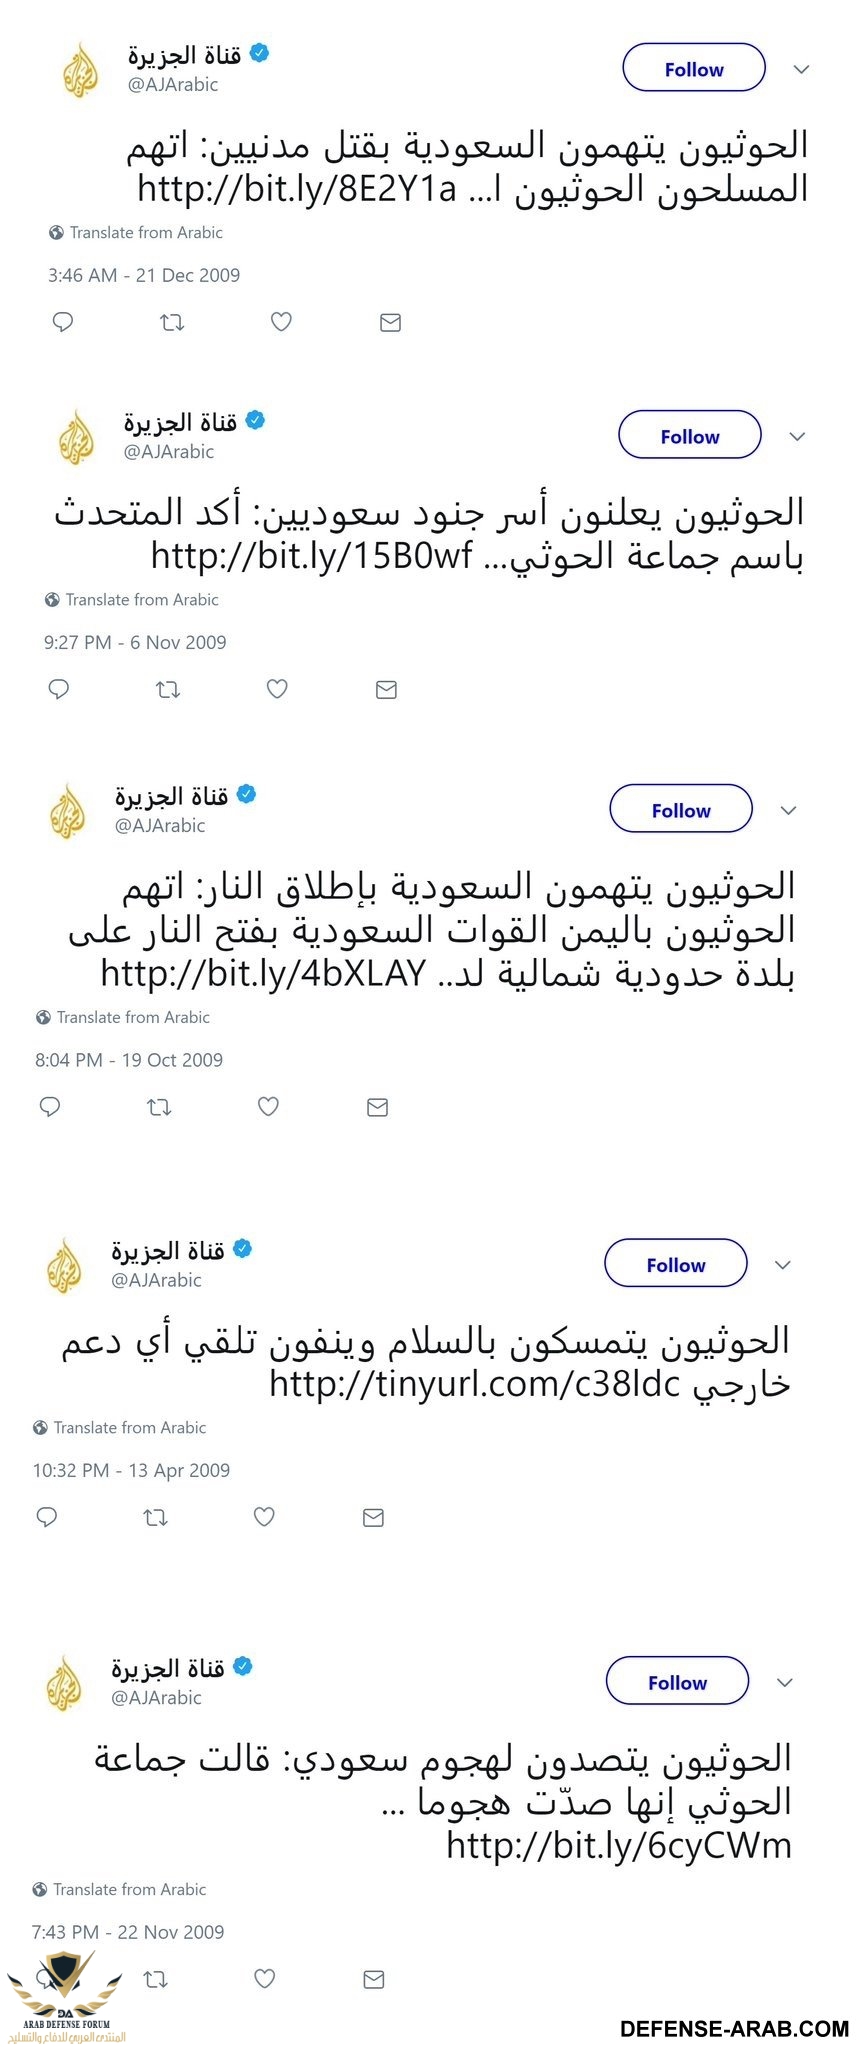Click Al Jazeera avatar on the first tweet
This screenshot has height=2047, width=857.
pyautogui.click(x=82, y=69)
